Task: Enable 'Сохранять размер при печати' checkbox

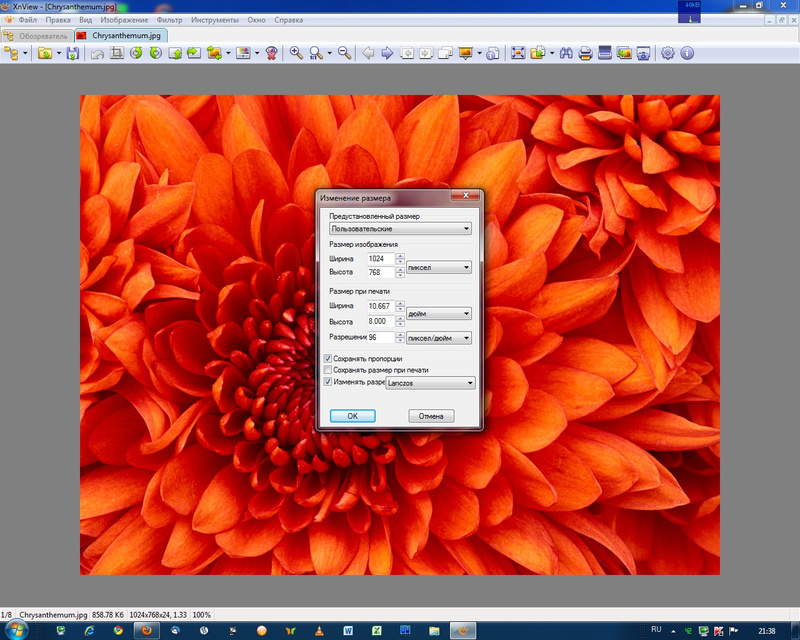Action: [328, 370]
